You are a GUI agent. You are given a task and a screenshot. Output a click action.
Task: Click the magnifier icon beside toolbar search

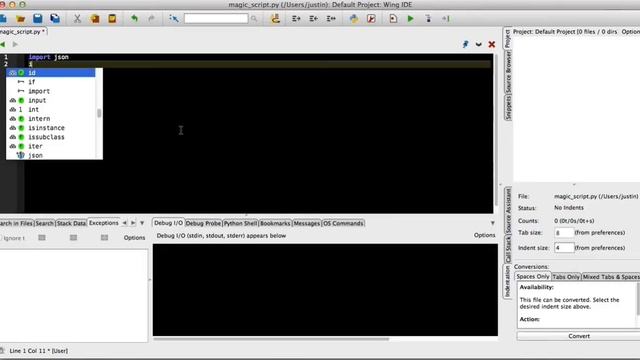coord(254,19)
